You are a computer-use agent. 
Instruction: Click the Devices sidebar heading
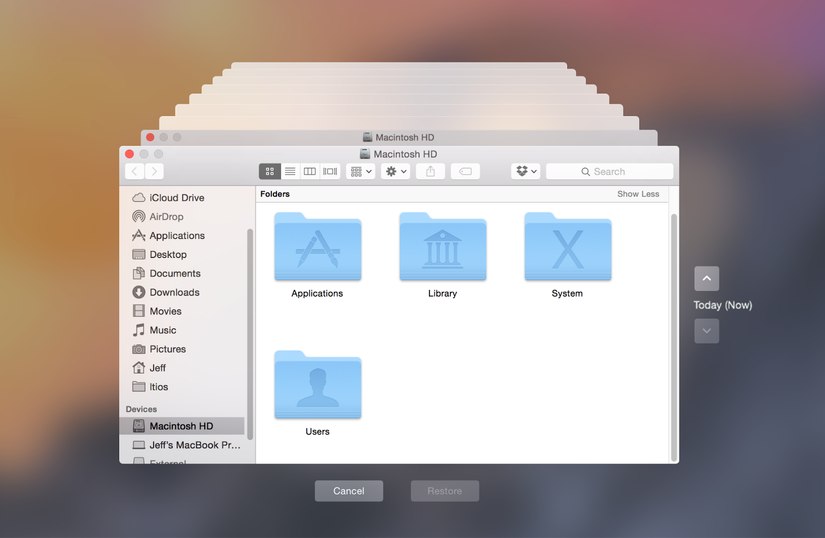pyautogui.click(x=141, y=409)
